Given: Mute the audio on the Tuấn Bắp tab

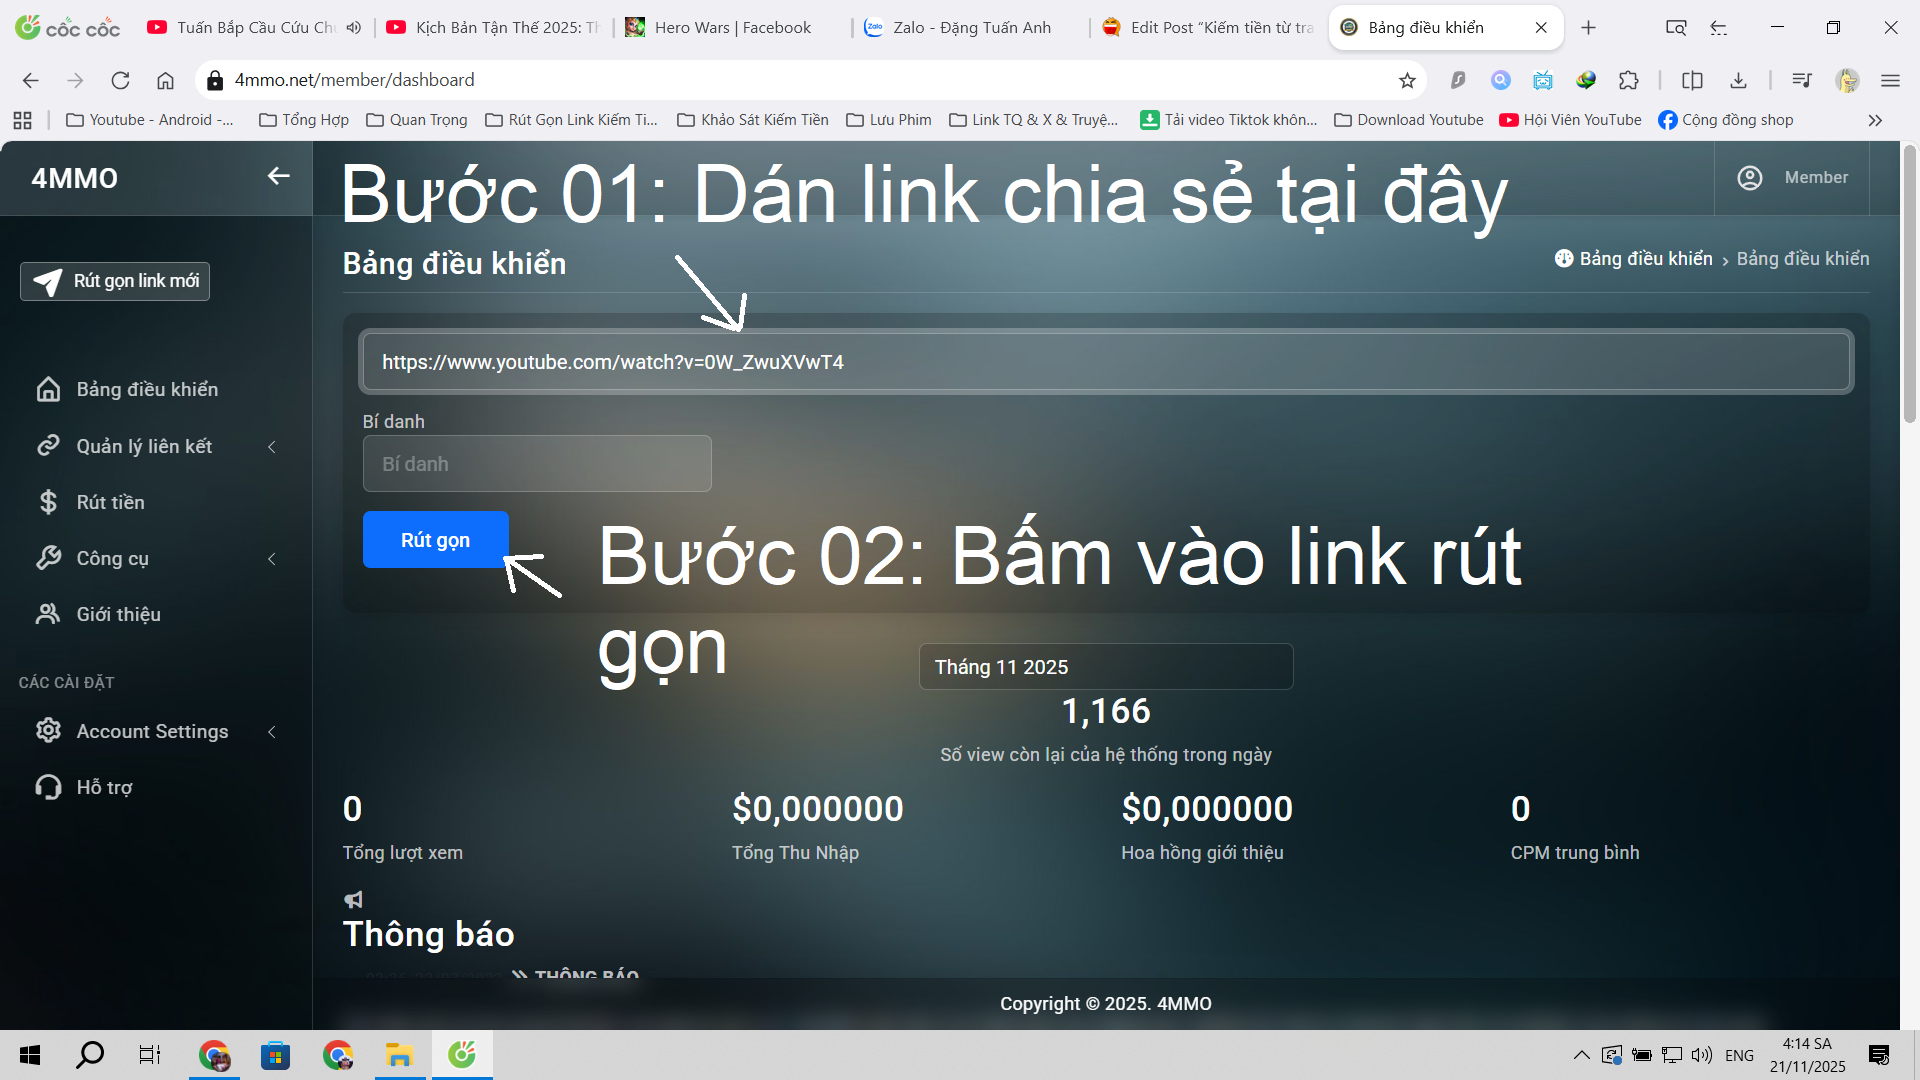Looking at the screenshot, I should tap(354, 28).
